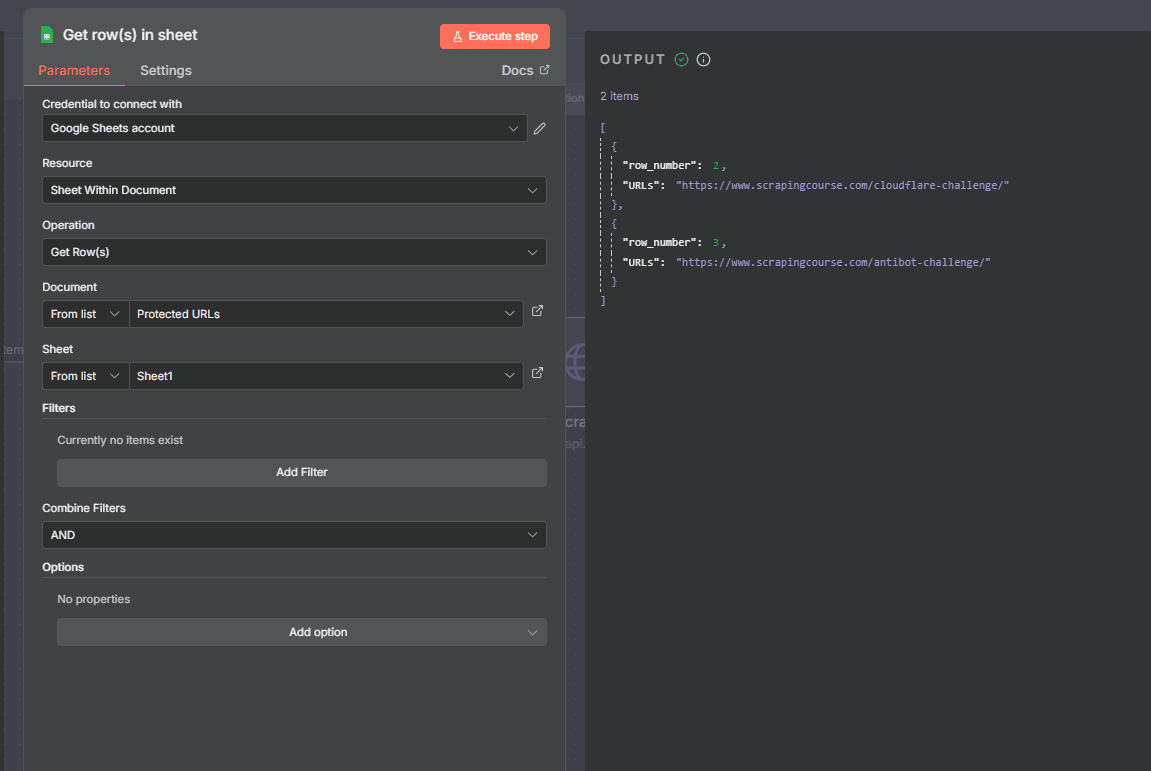Click the No properties text
The image size is (1151, 771).
[x=94, y=599]
